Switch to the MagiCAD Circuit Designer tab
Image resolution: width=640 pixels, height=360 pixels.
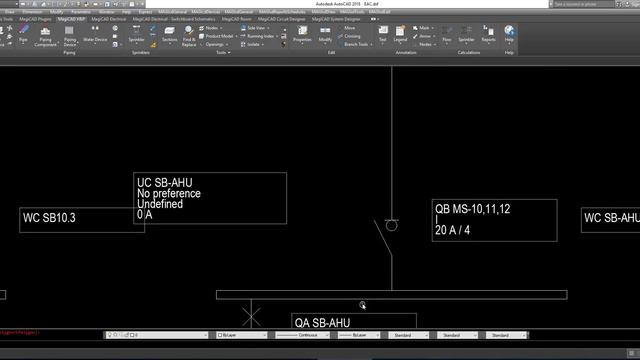(x=281, y=19)
